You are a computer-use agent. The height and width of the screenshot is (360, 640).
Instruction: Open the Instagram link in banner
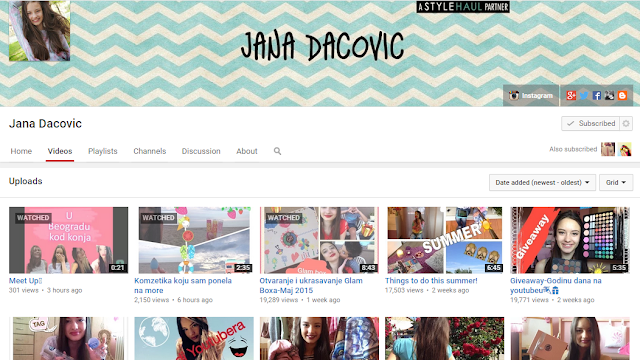(531, 96)
